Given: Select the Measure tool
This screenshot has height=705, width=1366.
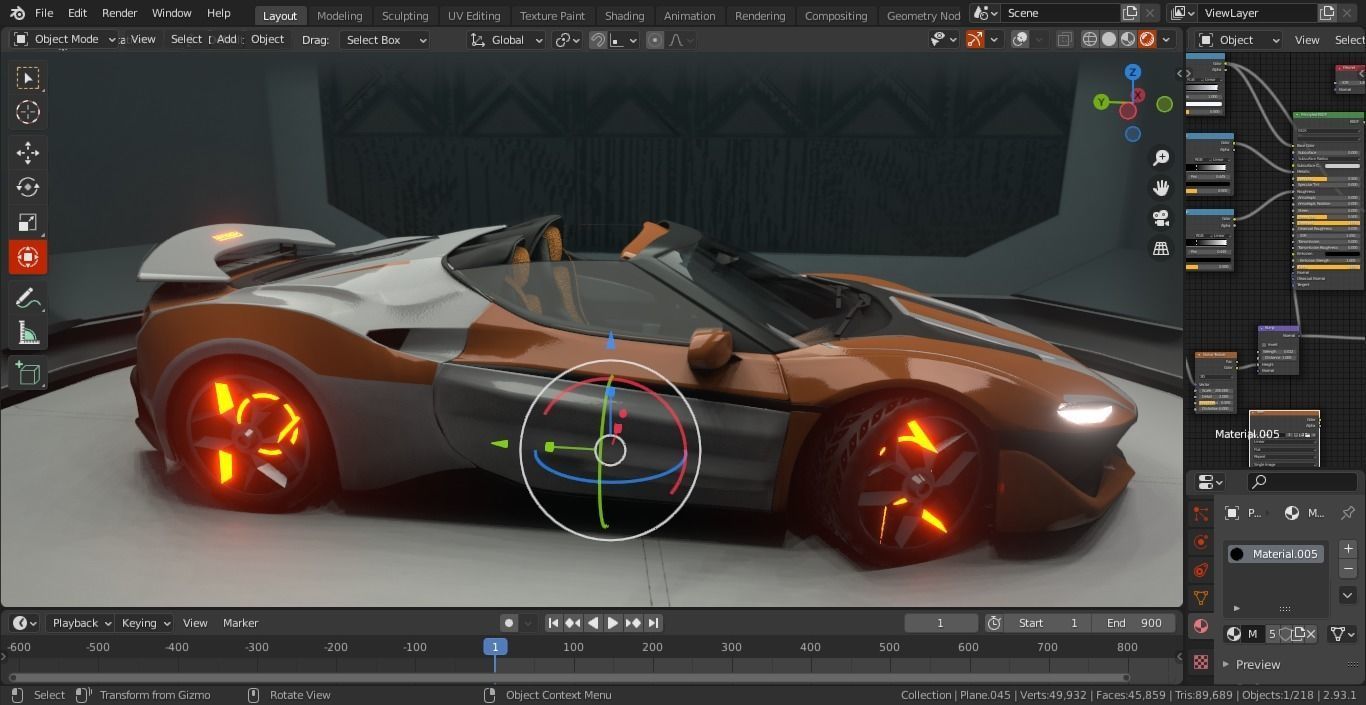Looking at the screenshot, I should (x=27, y=332).
